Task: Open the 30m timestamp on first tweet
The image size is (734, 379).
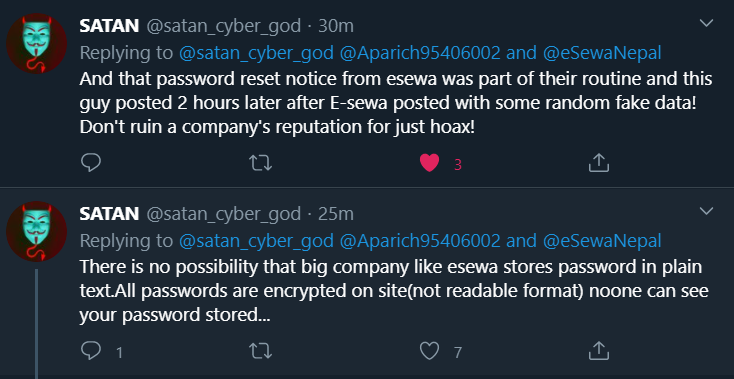Action: pyautogui.click(x=336, y=26)
